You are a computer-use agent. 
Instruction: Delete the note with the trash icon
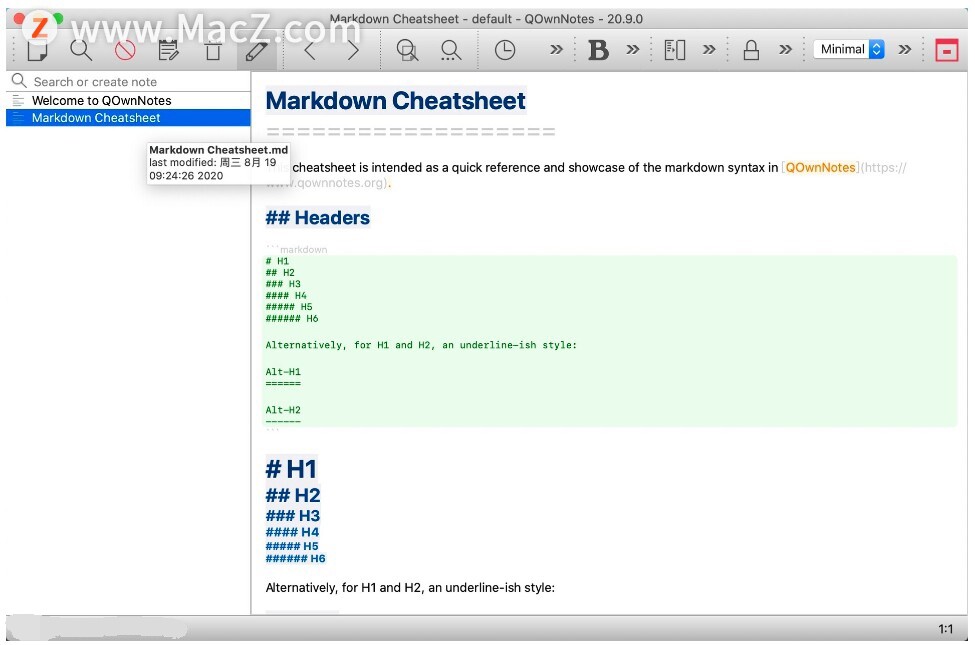pyautogui.click(x=213, y=50)
